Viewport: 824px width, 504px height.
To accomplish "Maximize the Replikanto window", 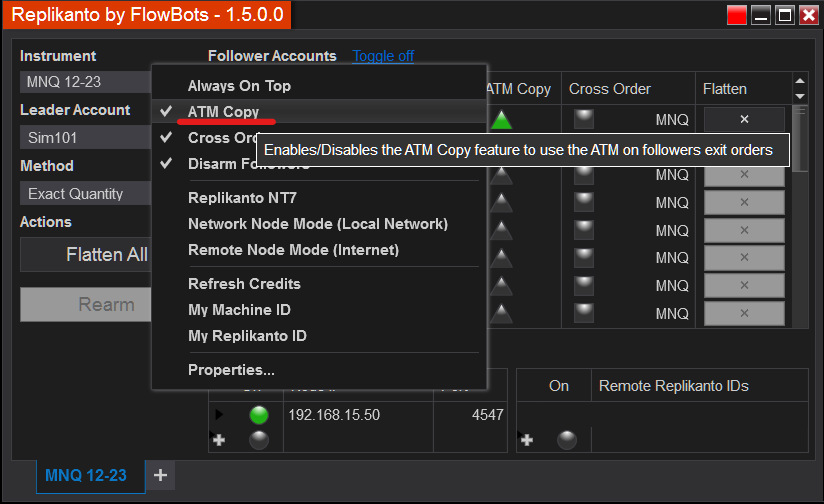I will tap(785, 15).
